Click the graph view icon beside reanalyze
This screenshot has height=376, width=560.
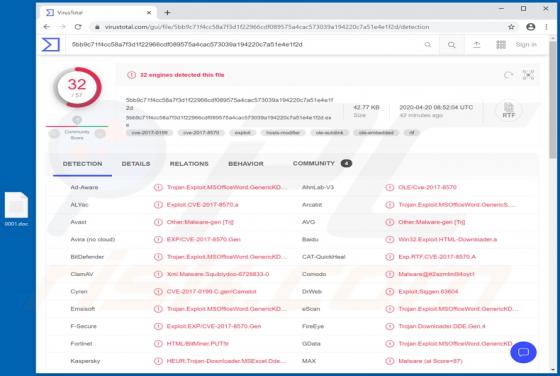point(528,75)
